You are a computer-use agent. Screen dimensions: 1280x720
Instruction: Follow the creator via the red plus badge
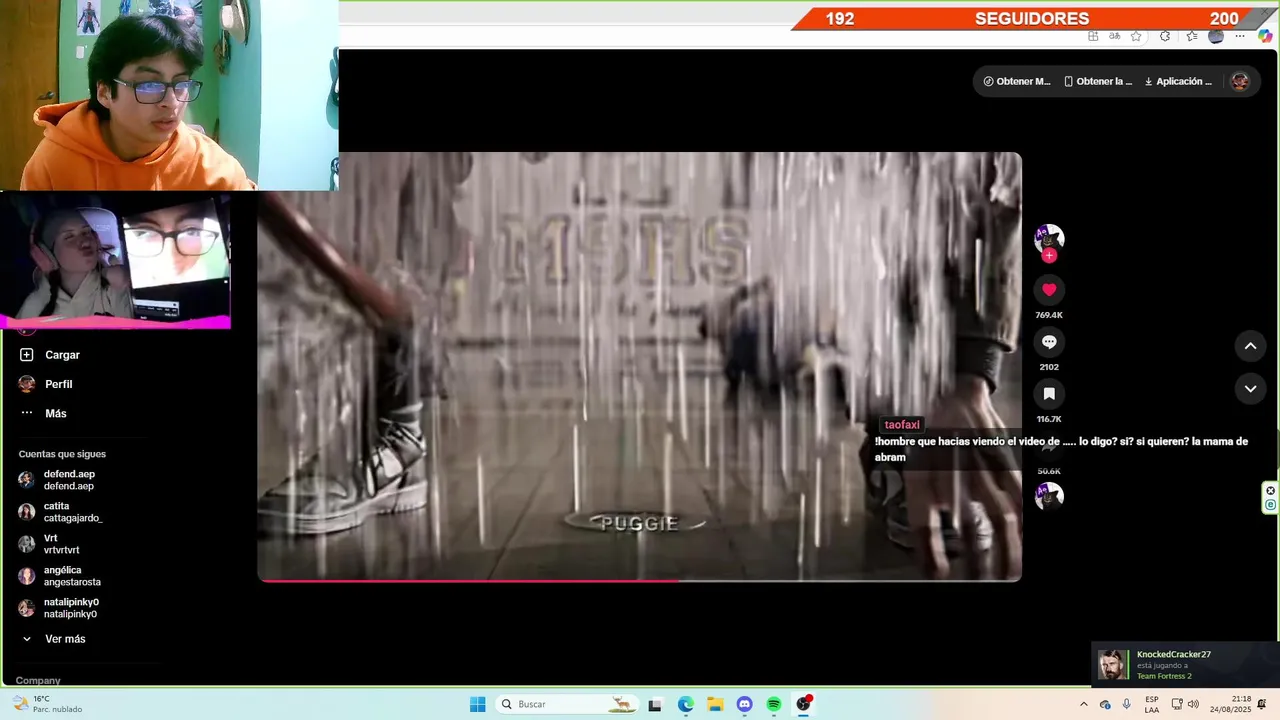[x=1049, y=256]
